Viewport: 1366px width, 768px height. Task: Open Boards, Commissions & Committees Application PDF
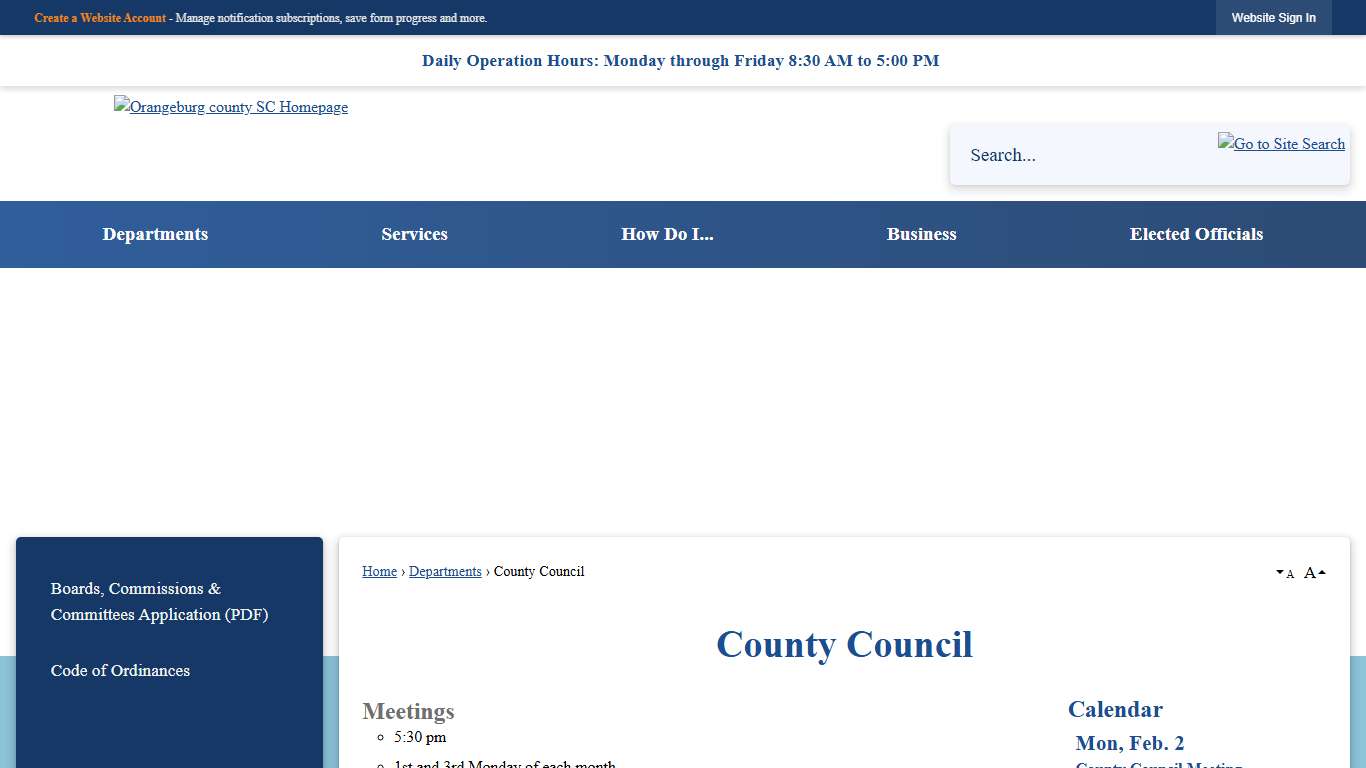159,601
